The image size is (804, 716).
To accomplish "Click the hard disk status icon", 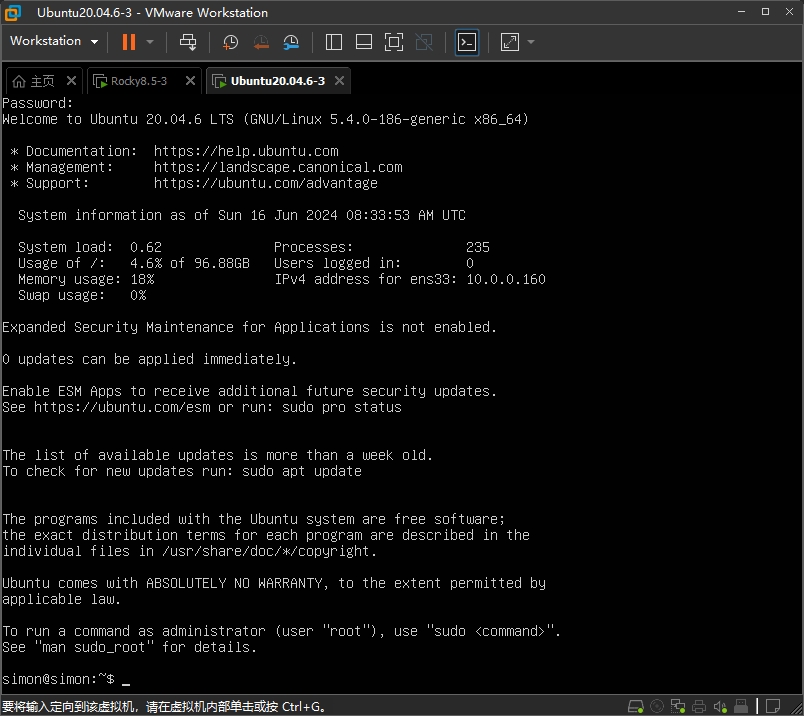I will (636, 706).
